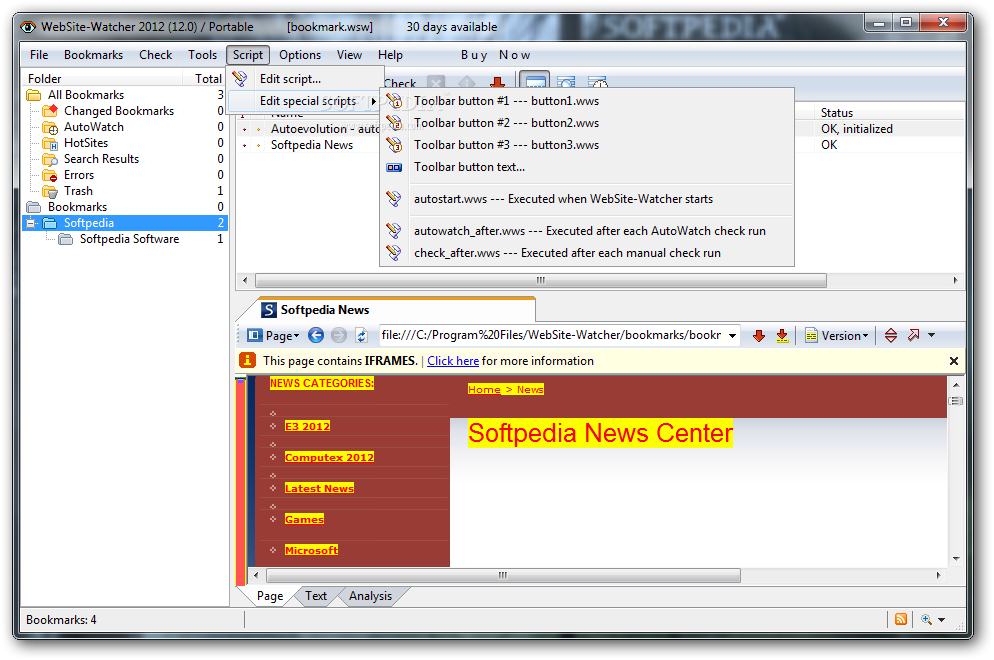Click the Errors folder icon

tap(50, 175)
